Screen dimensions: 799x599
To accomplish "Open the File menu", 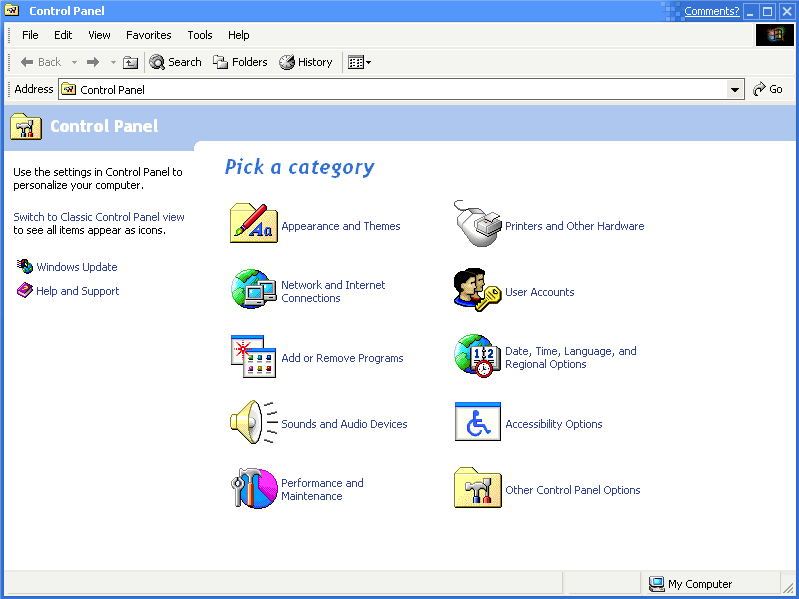I will [30, 35].
